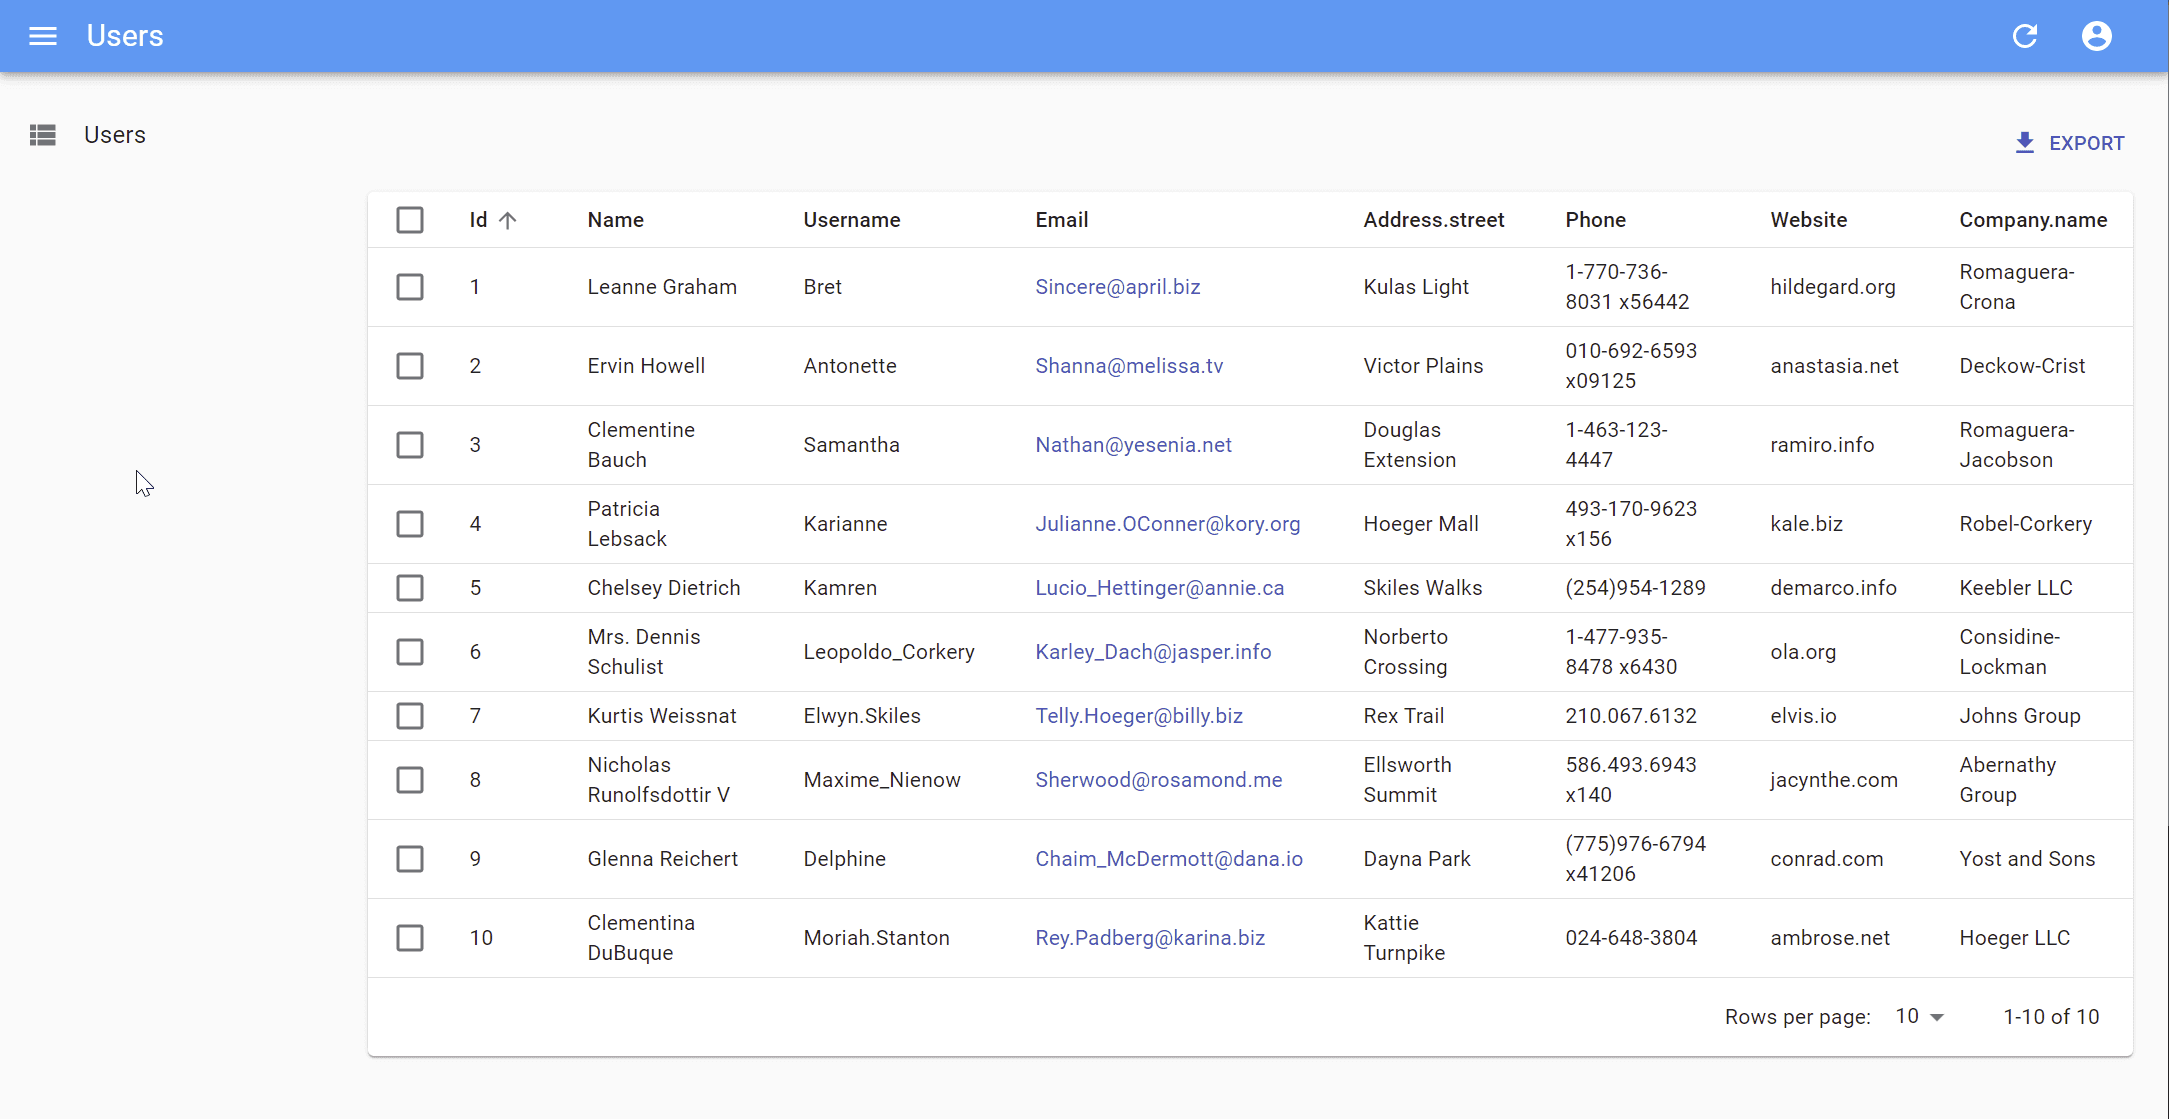Open the user profile account icon
The image size is (2169, 1119).
(x=2096, y=36)
